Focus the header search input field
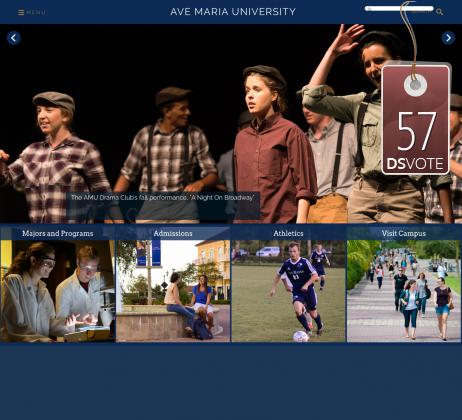The height and width of the screenshot is (420, 462). [399, 9]
